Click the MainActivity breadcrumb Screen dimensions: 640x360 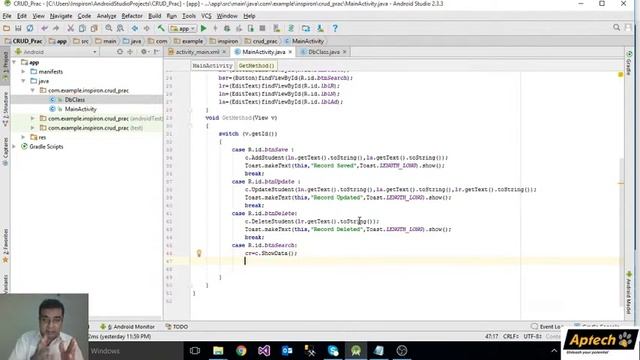pos(304,41)
